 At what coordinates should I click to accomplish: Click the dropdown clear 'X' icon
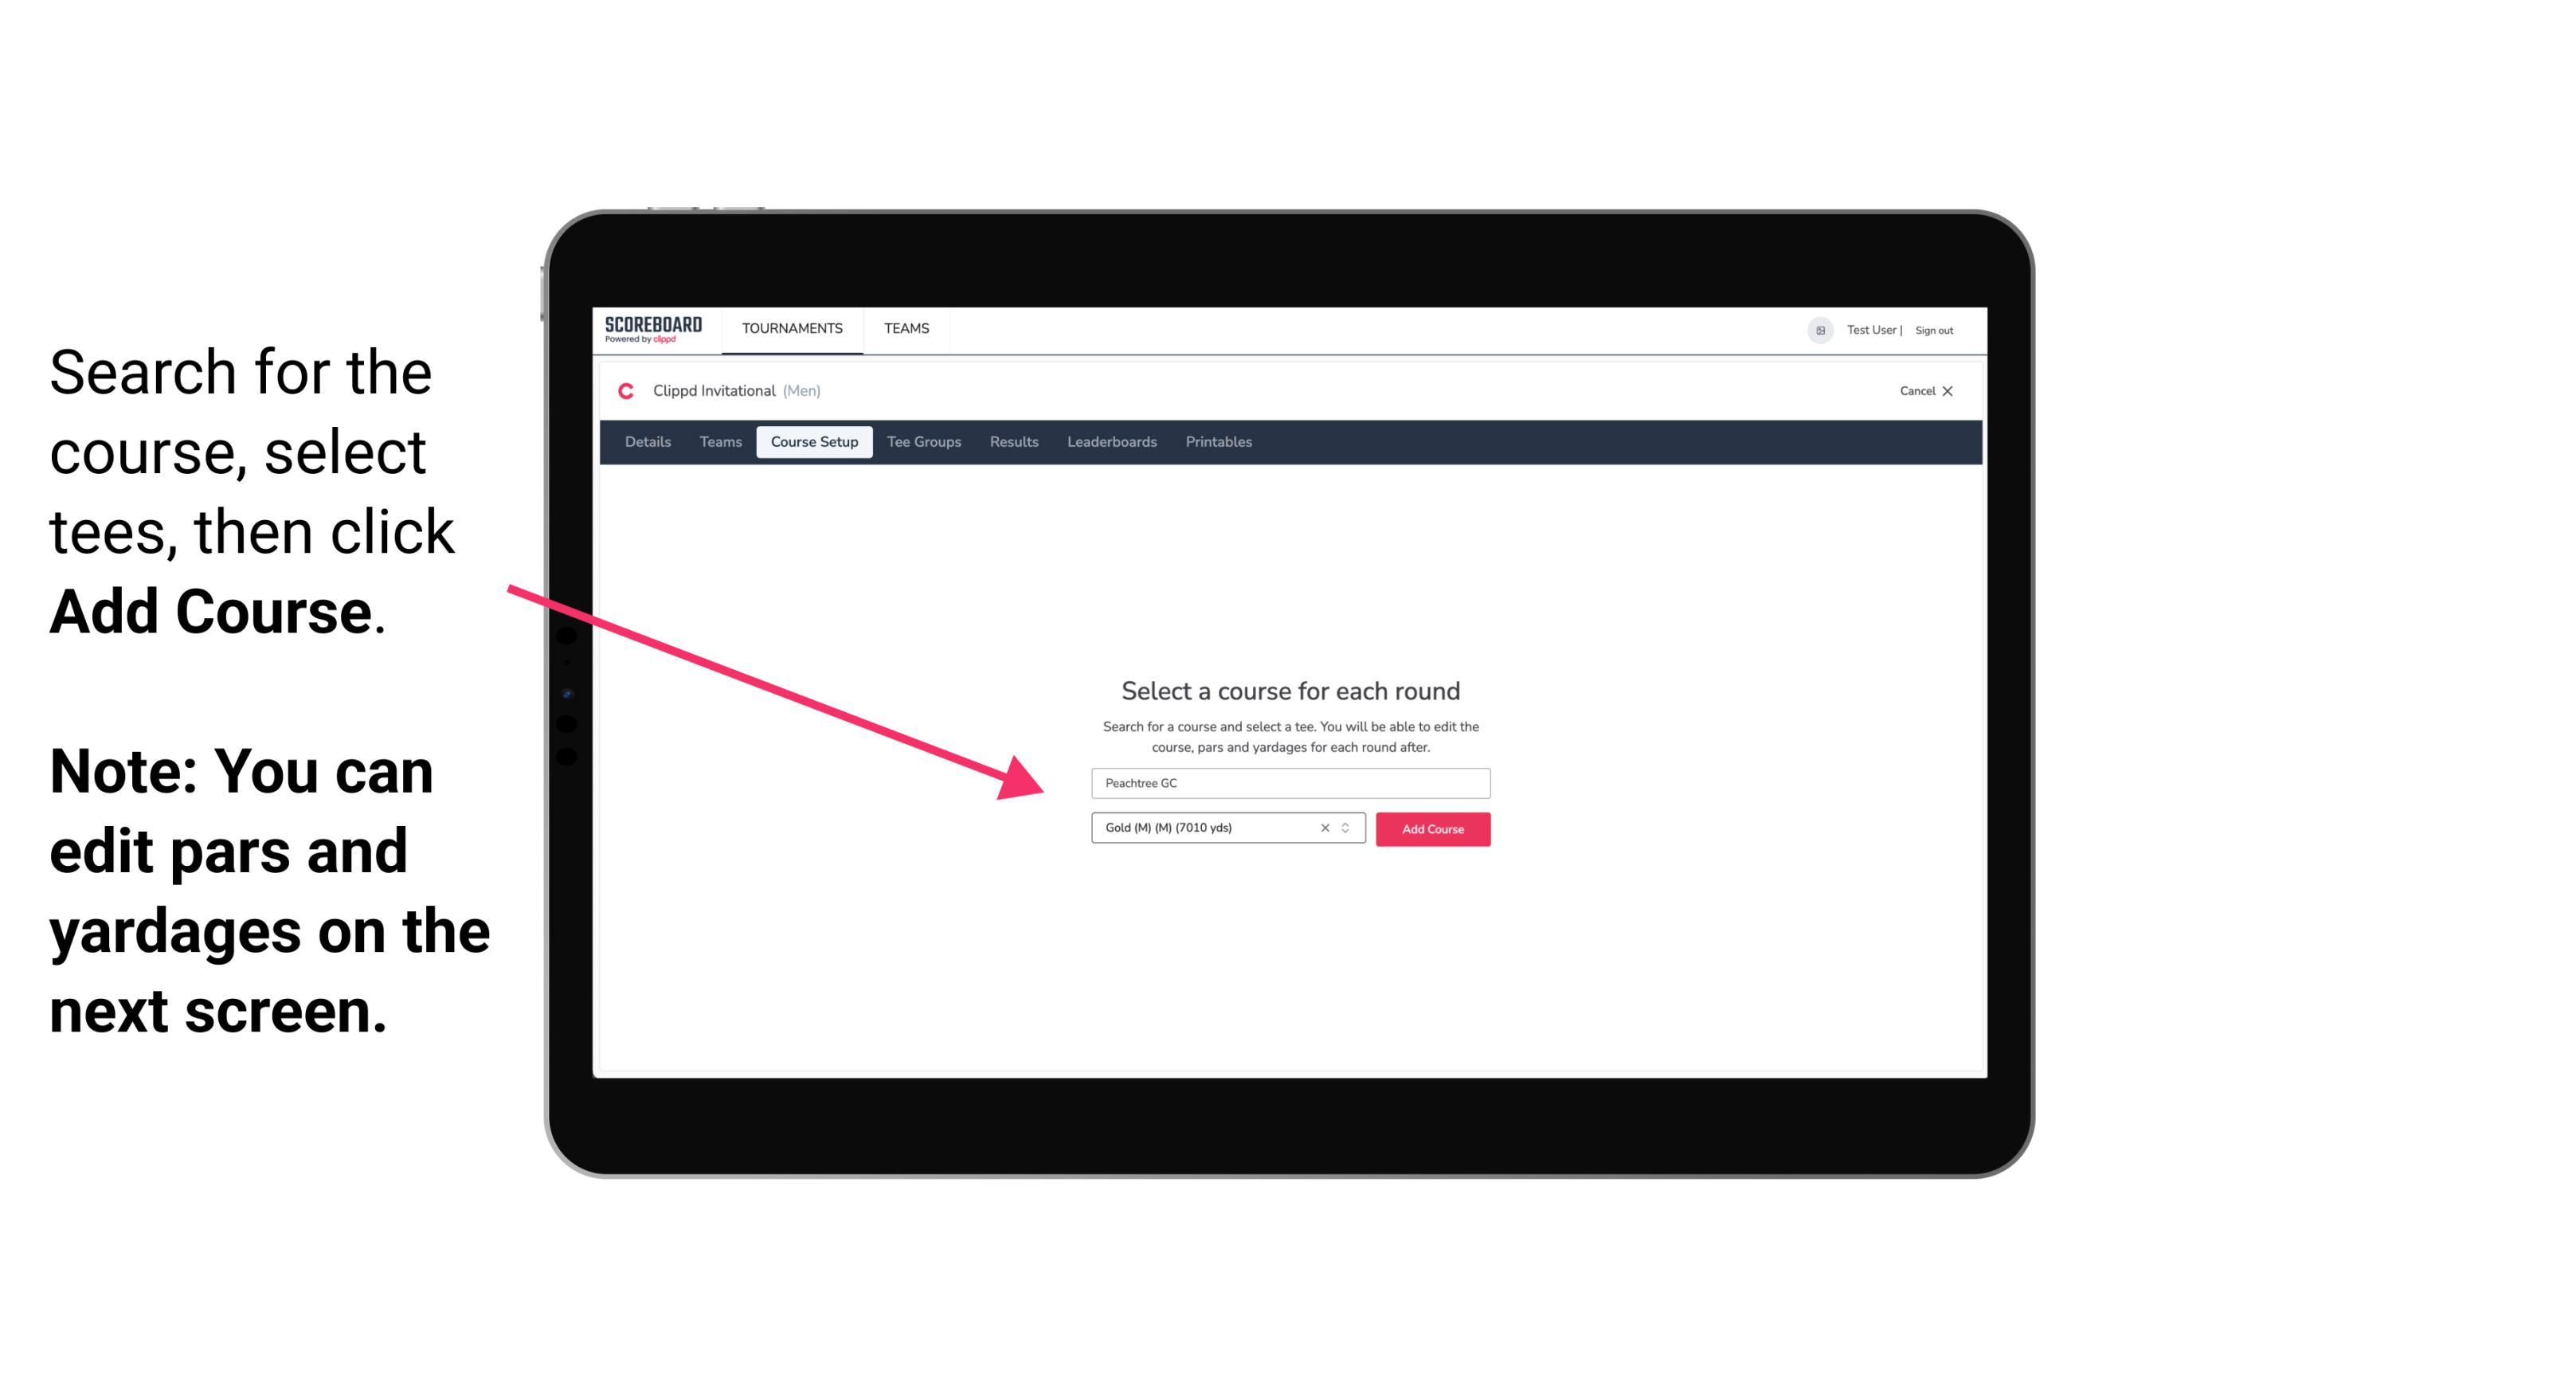[1325, 828]
